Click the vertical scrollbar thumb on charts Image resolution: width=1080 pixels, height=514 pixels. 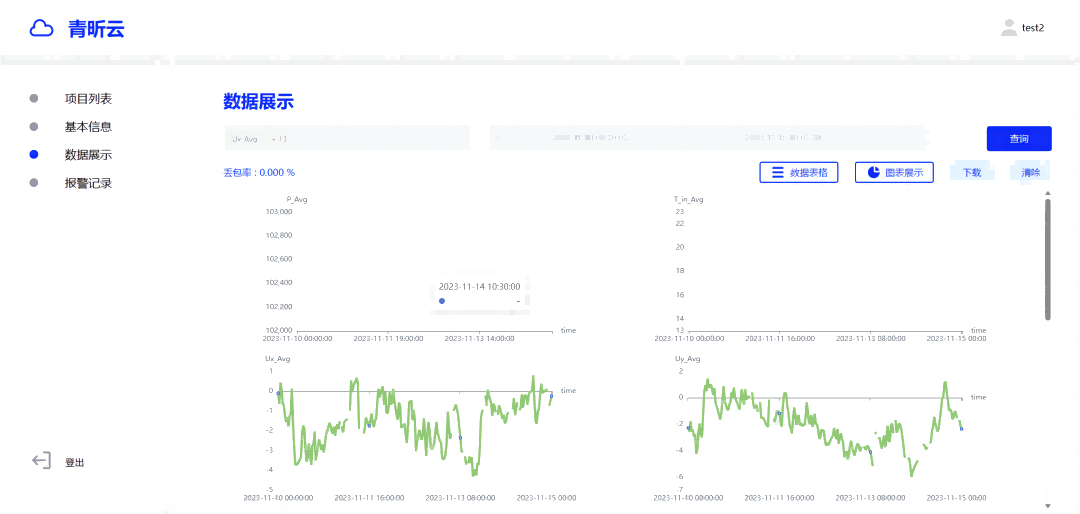1047,258
